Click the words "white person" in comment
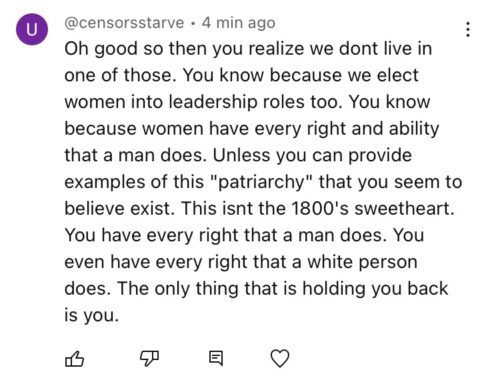The width and height of the screenshot is (500, 388). point(362,262)
